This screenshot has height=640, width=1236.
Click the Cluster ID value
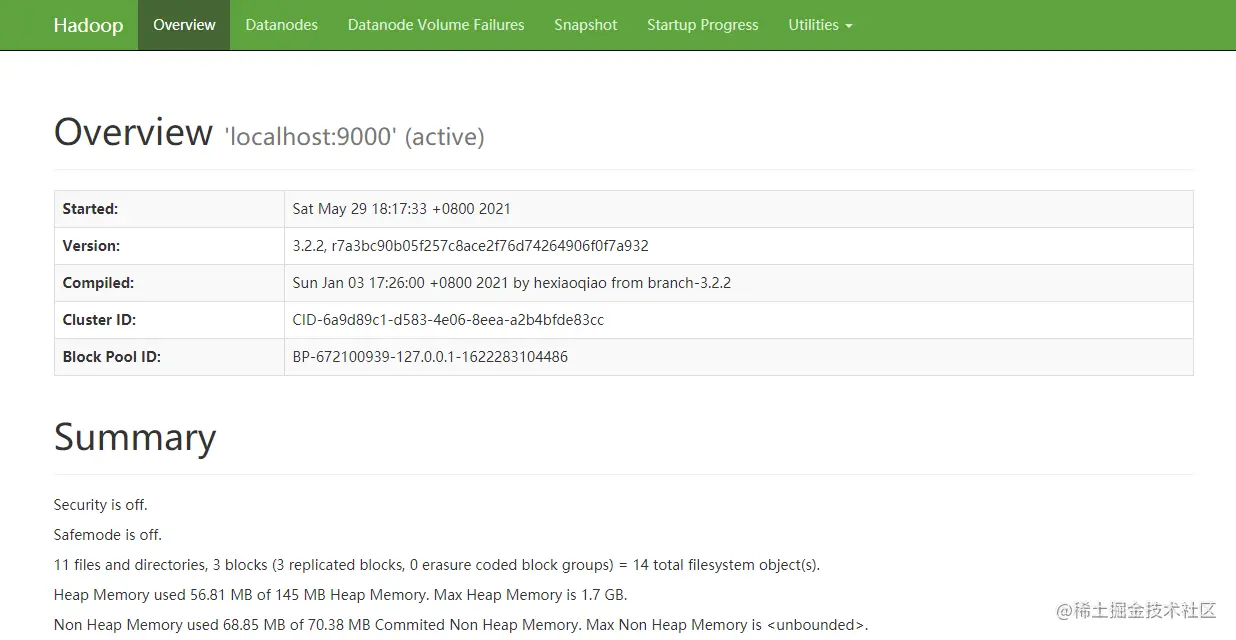click(448, 320)
